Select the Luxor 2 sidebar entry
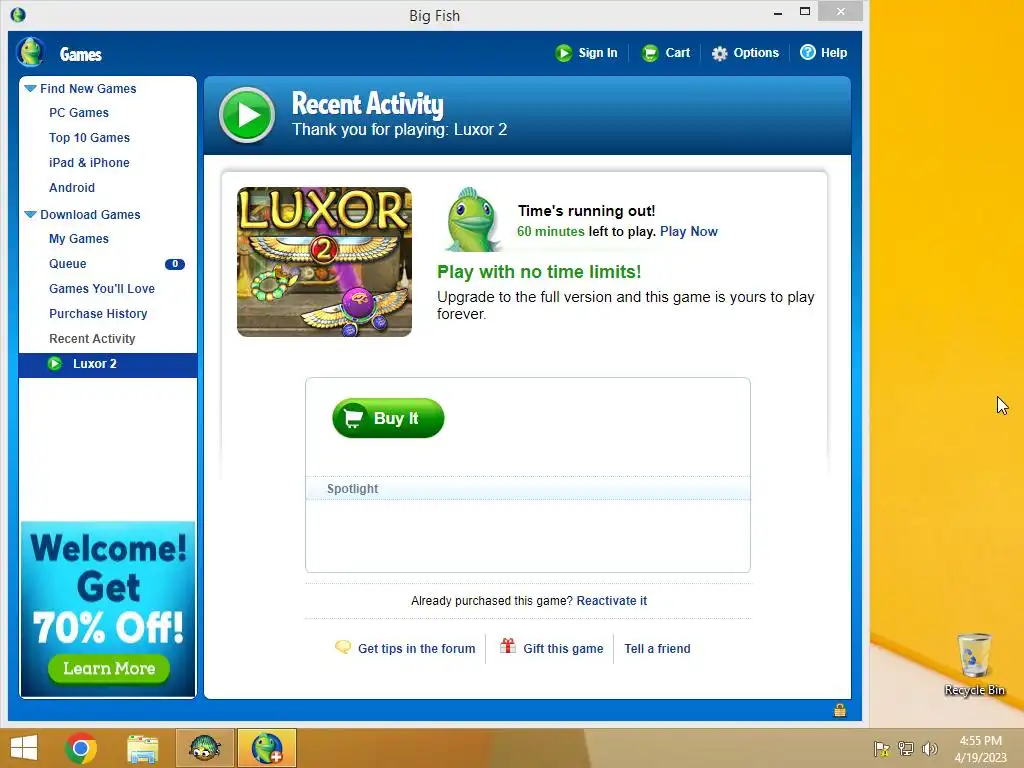 tap(108, 365)
